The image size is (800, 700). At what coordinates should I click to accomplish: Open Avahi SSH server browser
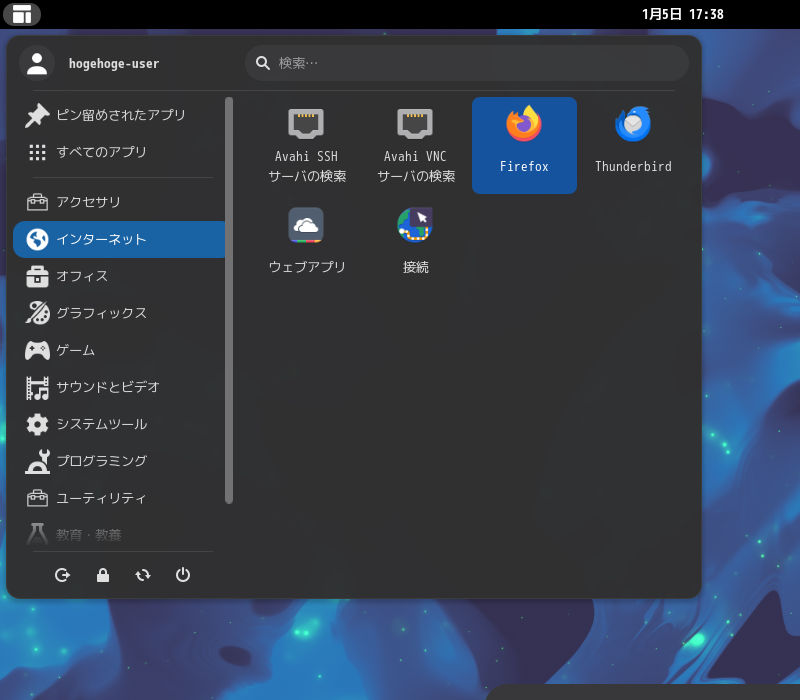point(306,145)
